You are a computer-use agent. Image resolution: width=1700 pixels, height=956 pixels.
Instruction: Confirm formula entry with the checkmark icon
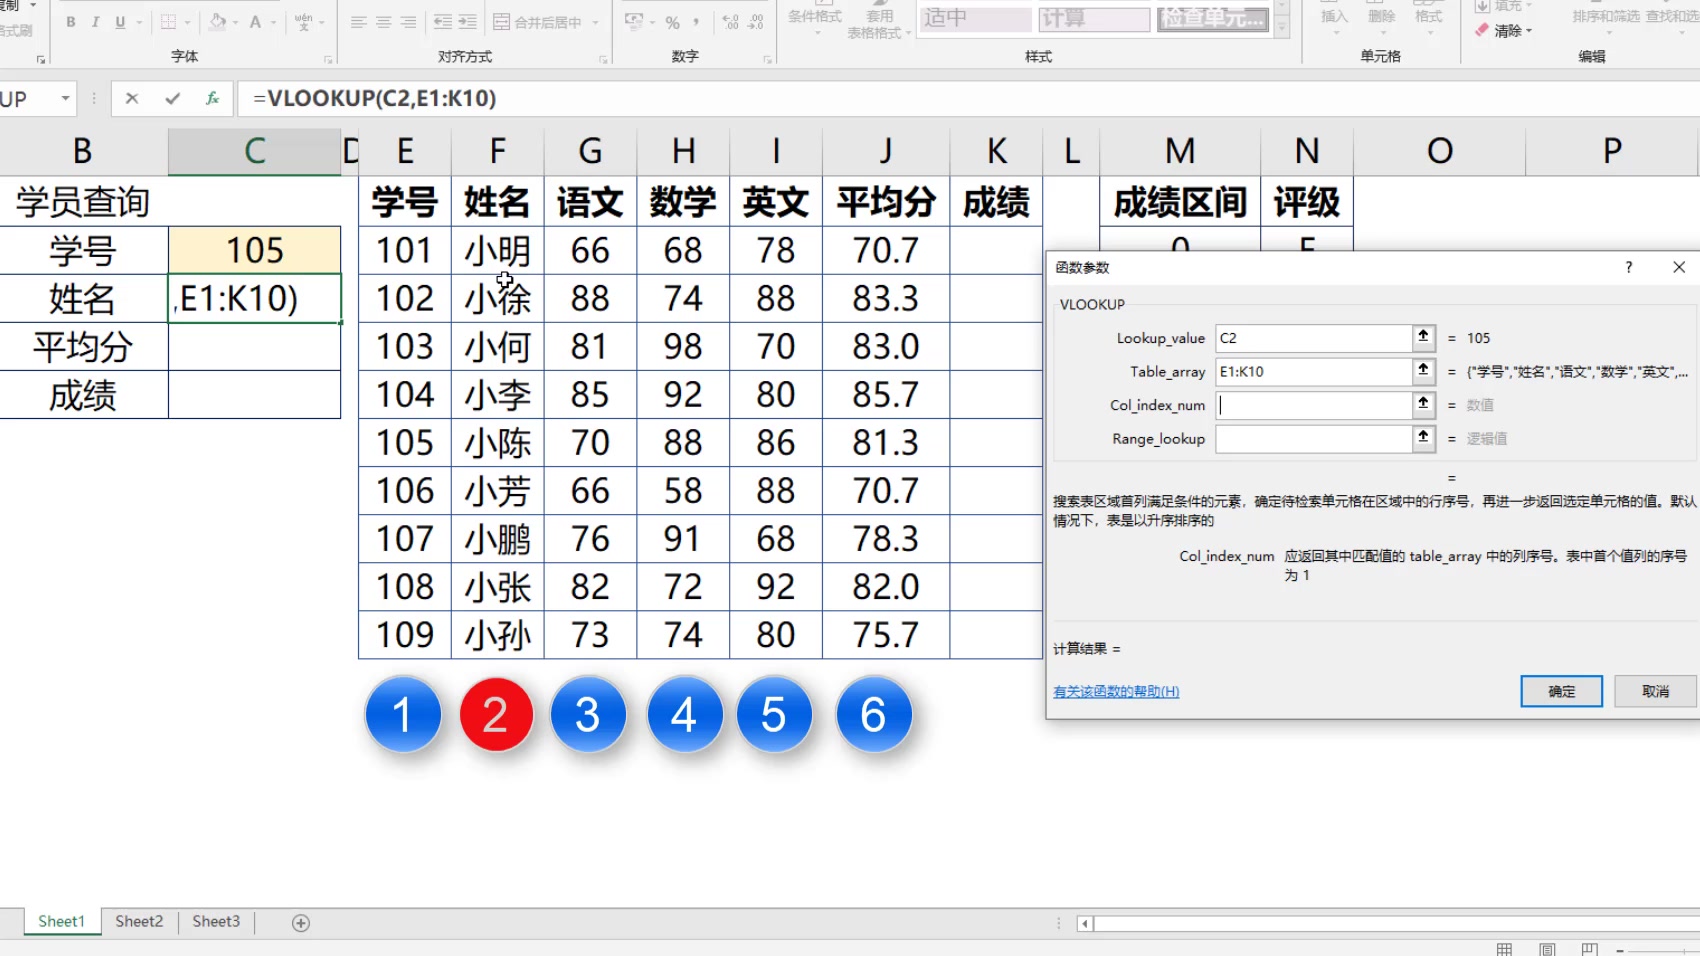pyautogui.click(x=173, y=98)
